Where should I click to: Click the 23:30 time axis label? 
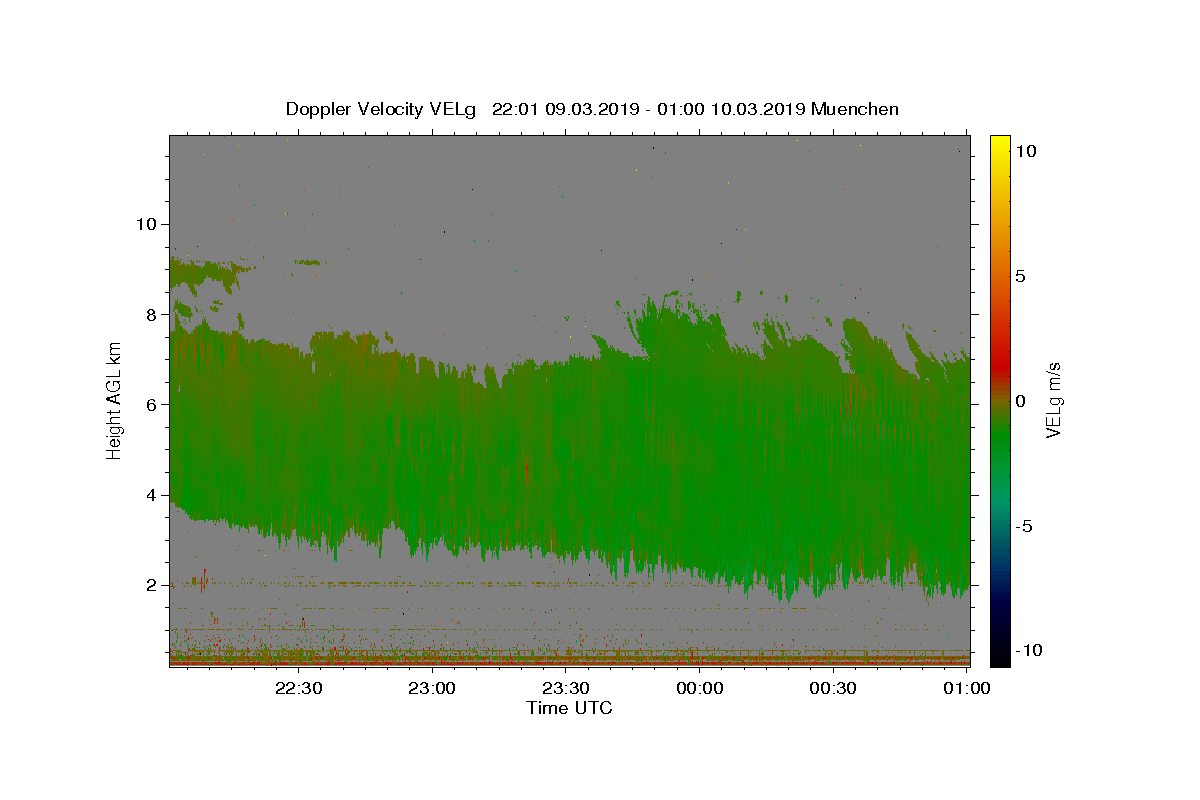(566, 688)
